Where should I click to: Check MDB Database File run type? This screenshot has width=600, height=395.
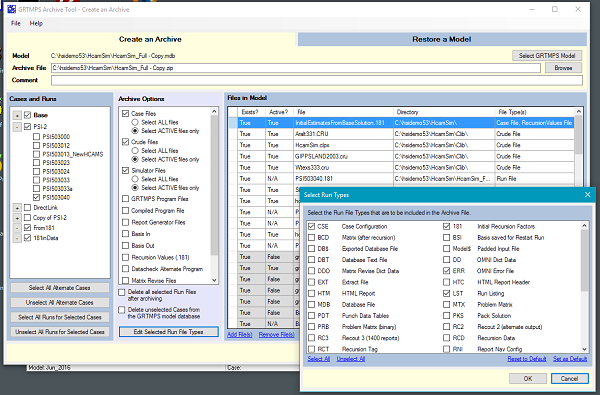point(311,305)
